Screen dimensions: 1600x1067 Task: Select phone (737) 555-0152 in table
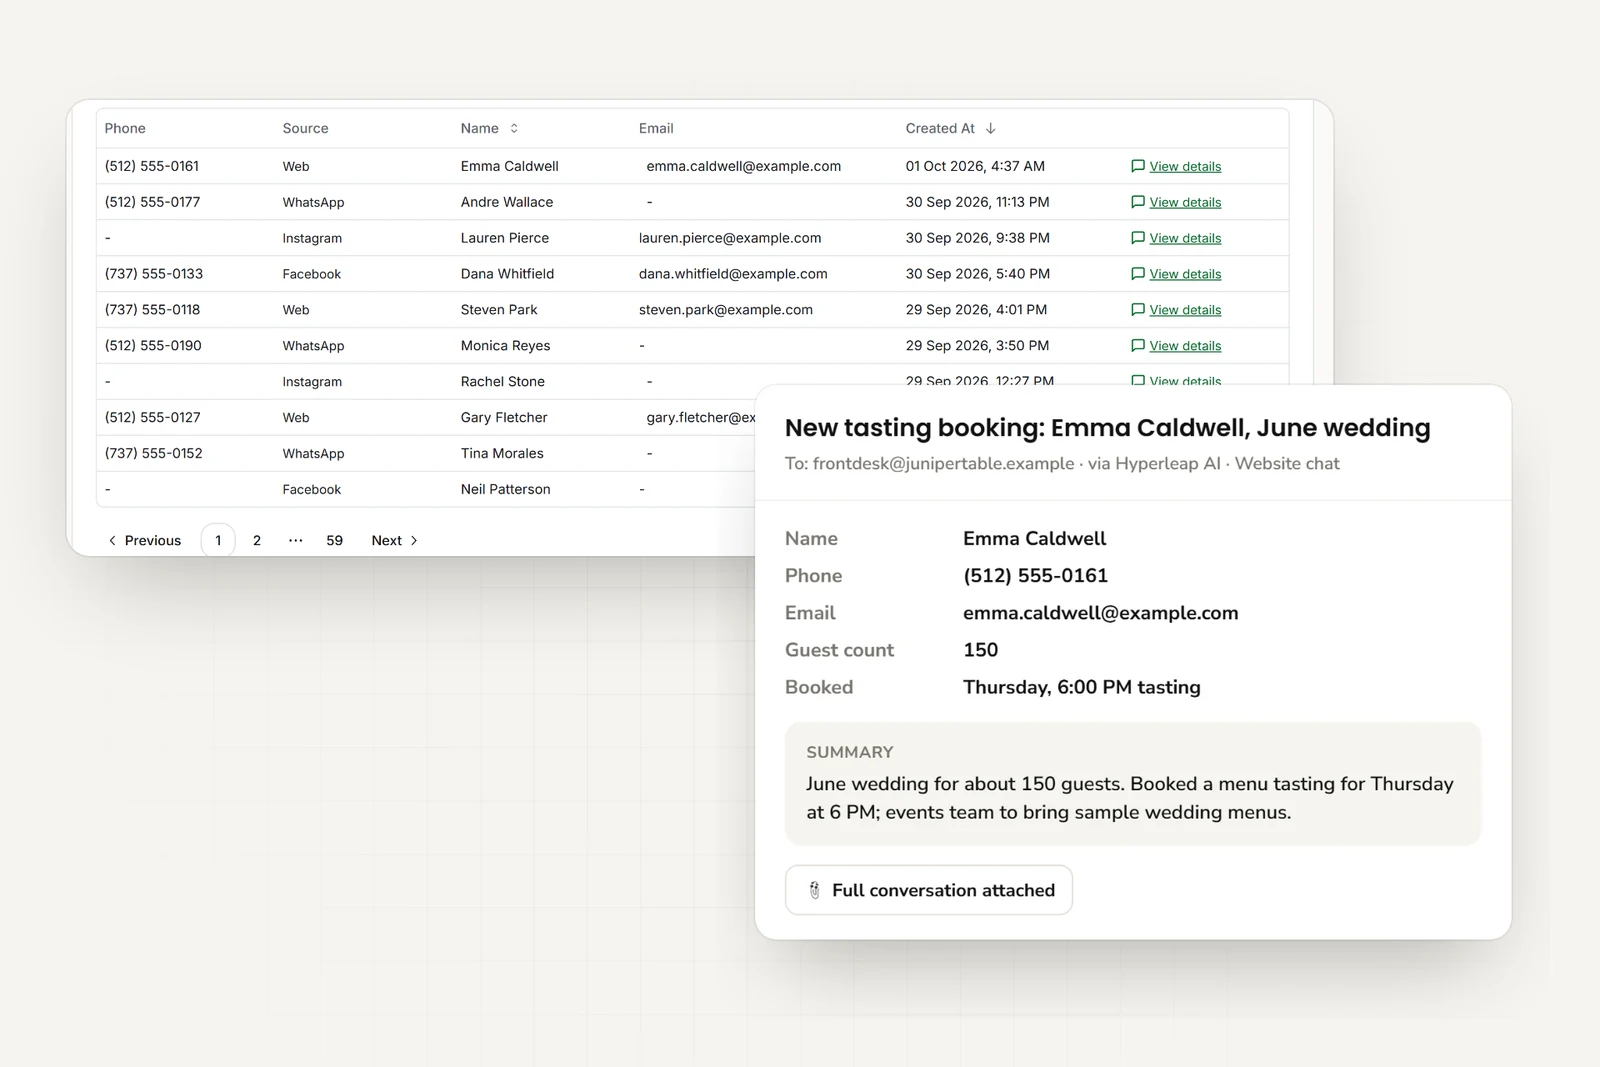(154, 454)
